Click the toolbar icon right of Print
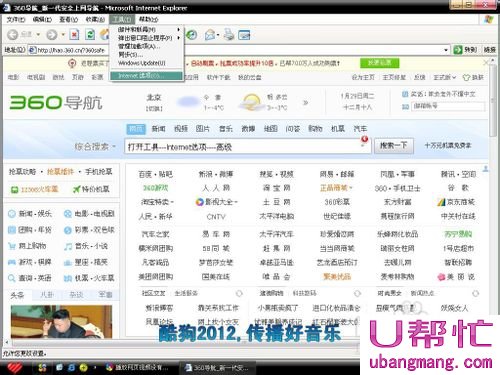The width and height of the screenshot is (500, 375). 244,35
